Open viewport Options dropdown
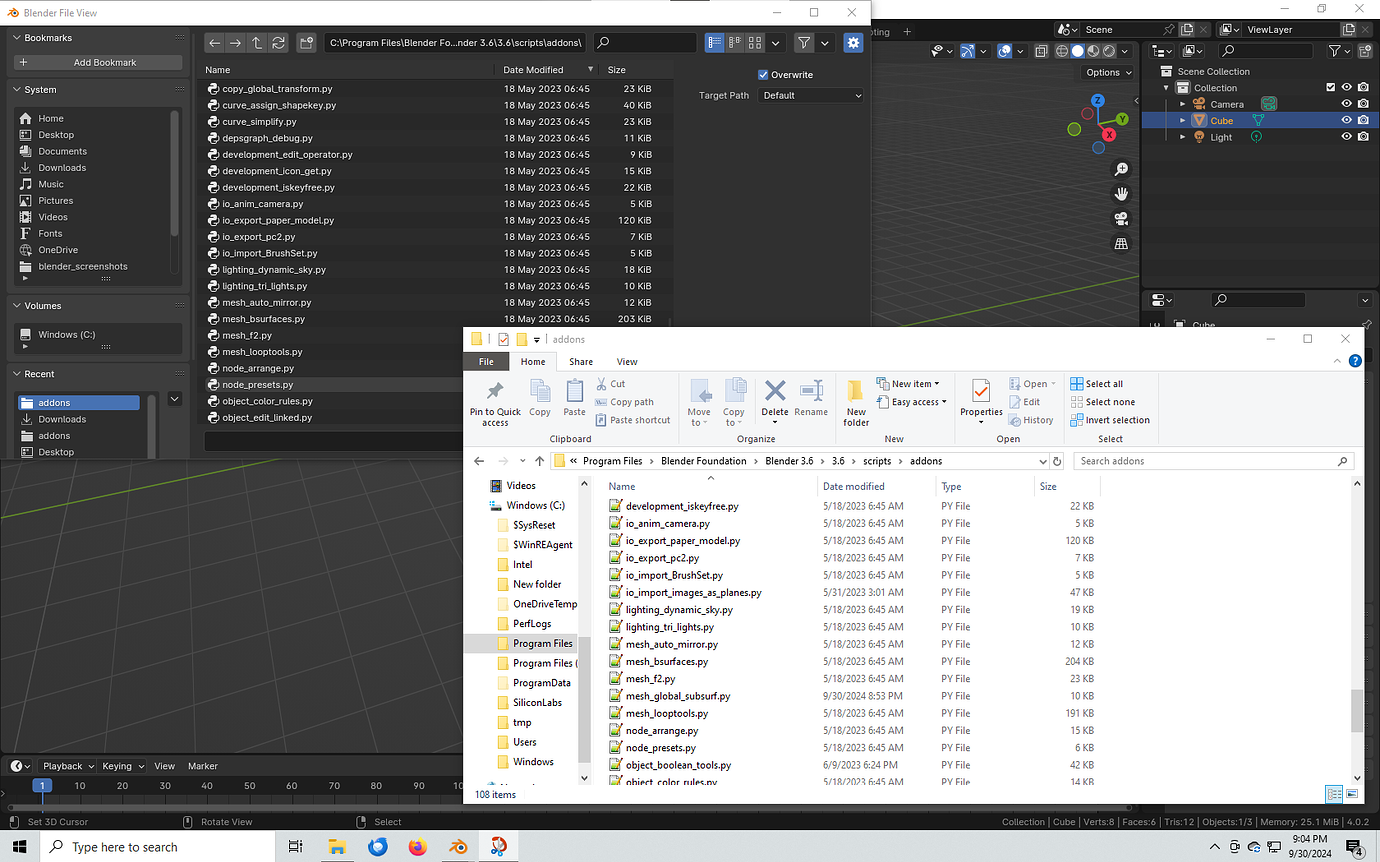This screenshot has width=1380, height=862. pyautogui.click(x=1108, y=72)
